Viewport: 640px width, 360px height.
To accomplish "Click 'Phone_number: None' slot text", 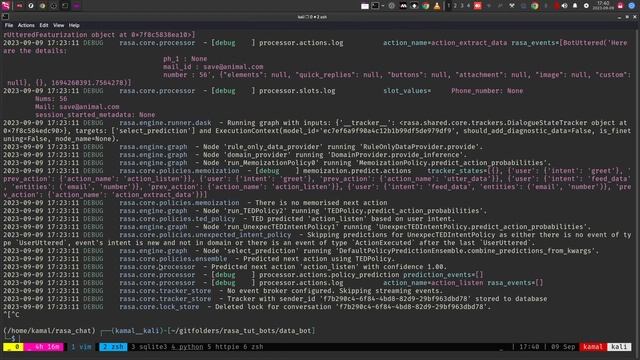I will (487, 91).
